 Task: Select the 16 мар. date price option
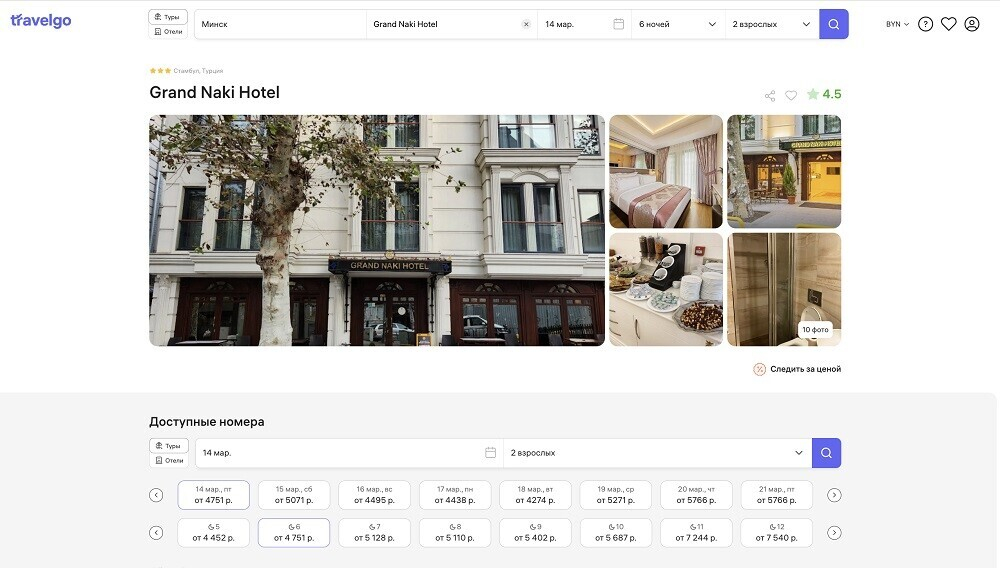tap(373, 495)
